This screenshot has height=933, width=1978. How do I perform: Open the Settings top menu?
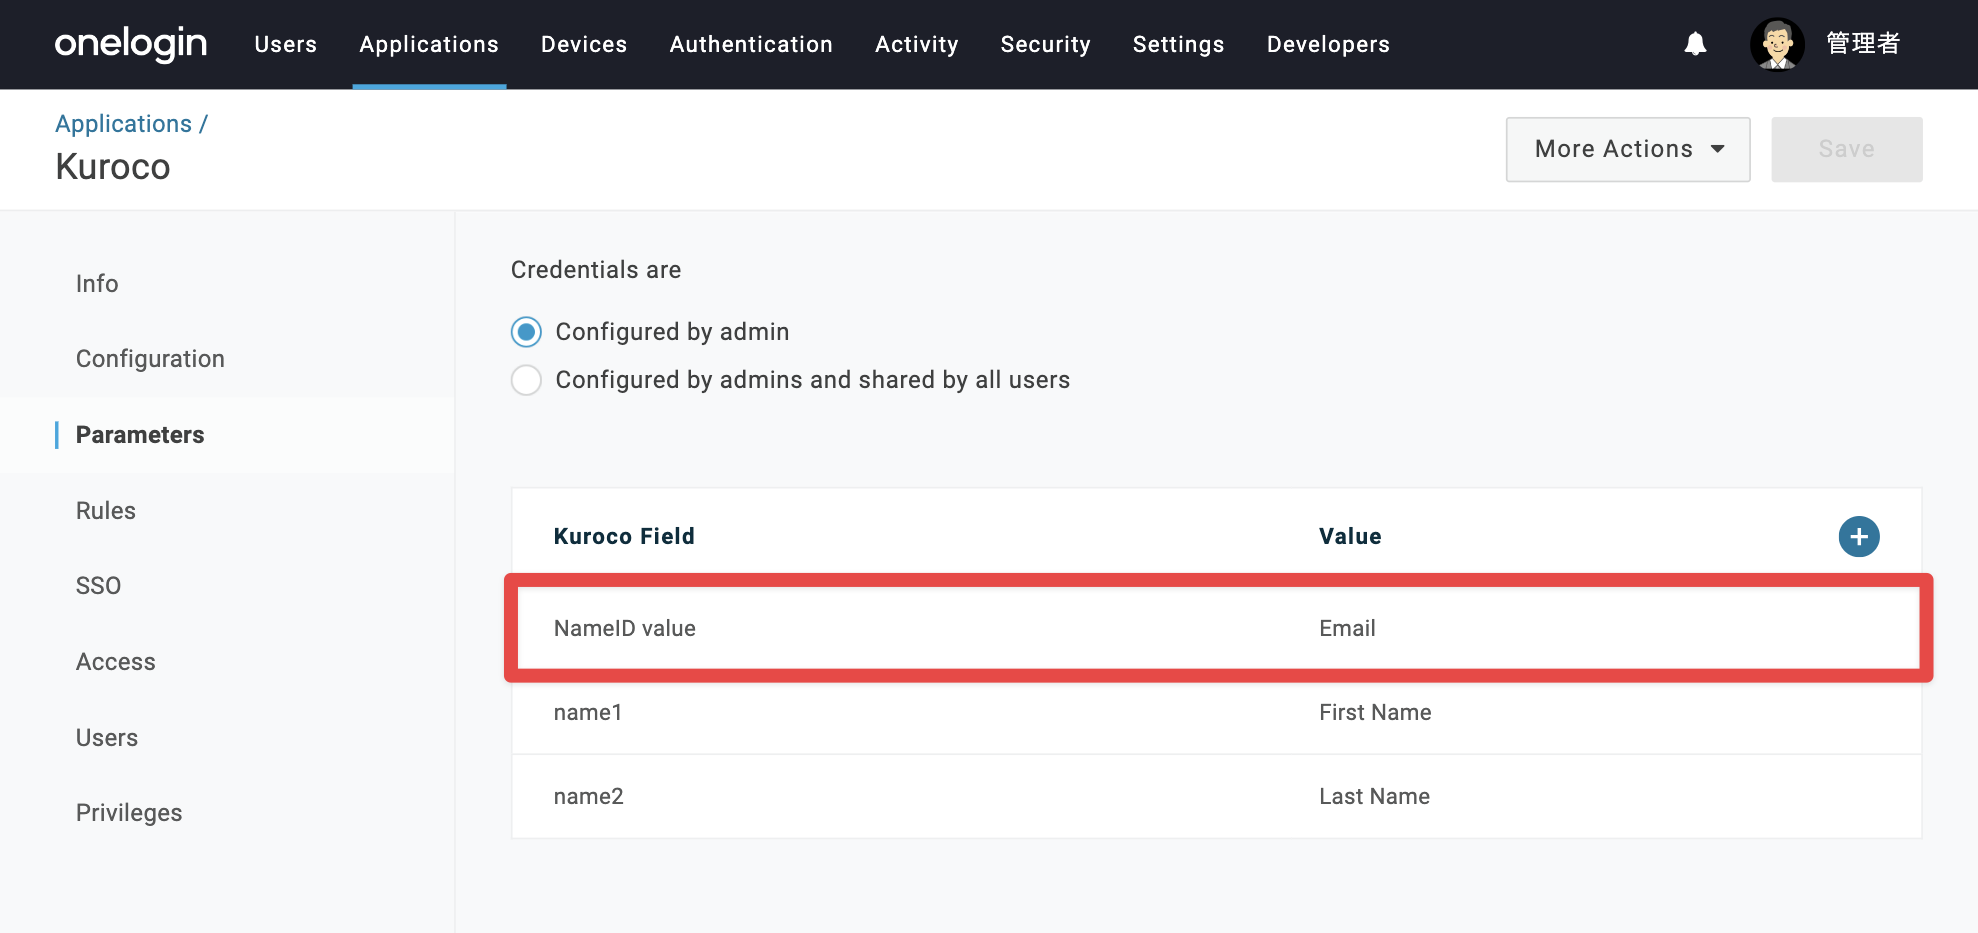[x=1179, y=44]
